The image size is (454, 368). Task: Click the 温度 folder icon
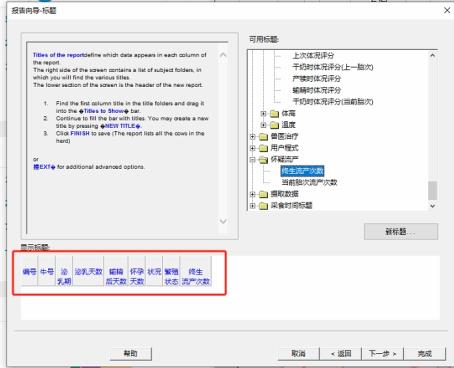pyautogui.click(x=274, y=125)
